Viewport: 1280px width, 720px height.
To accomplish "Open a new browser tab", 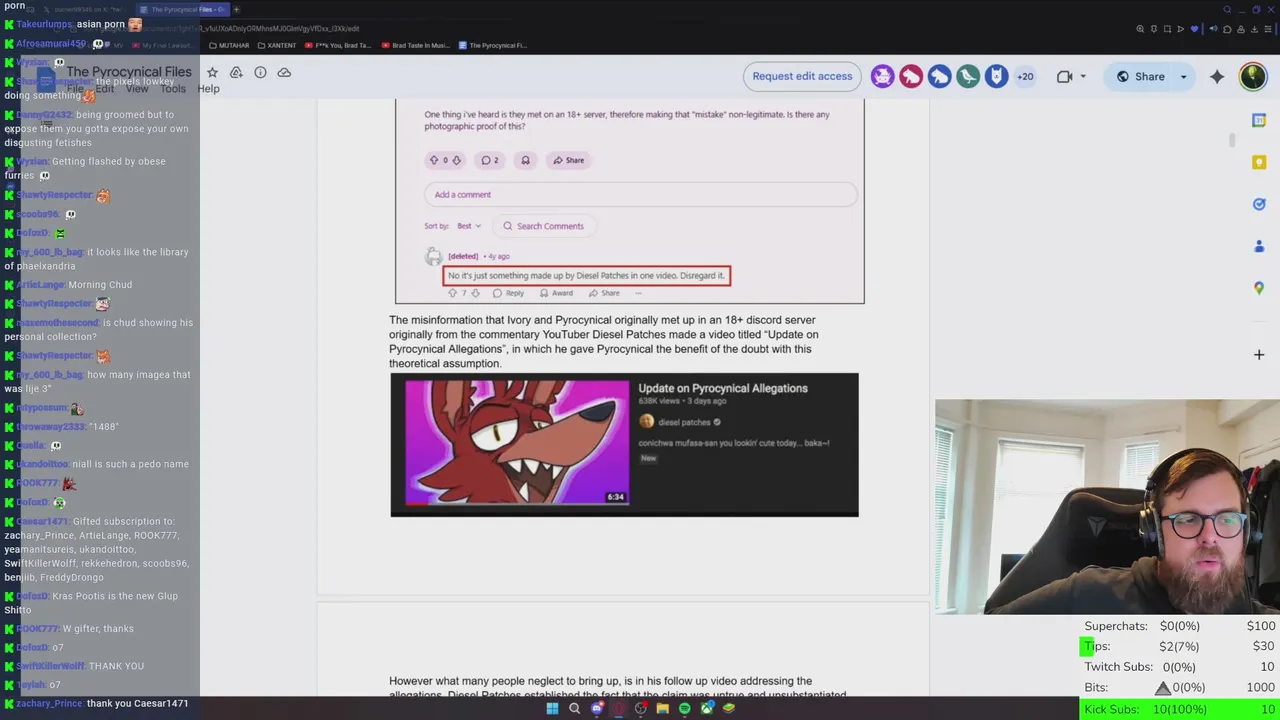I will (236, 9).
